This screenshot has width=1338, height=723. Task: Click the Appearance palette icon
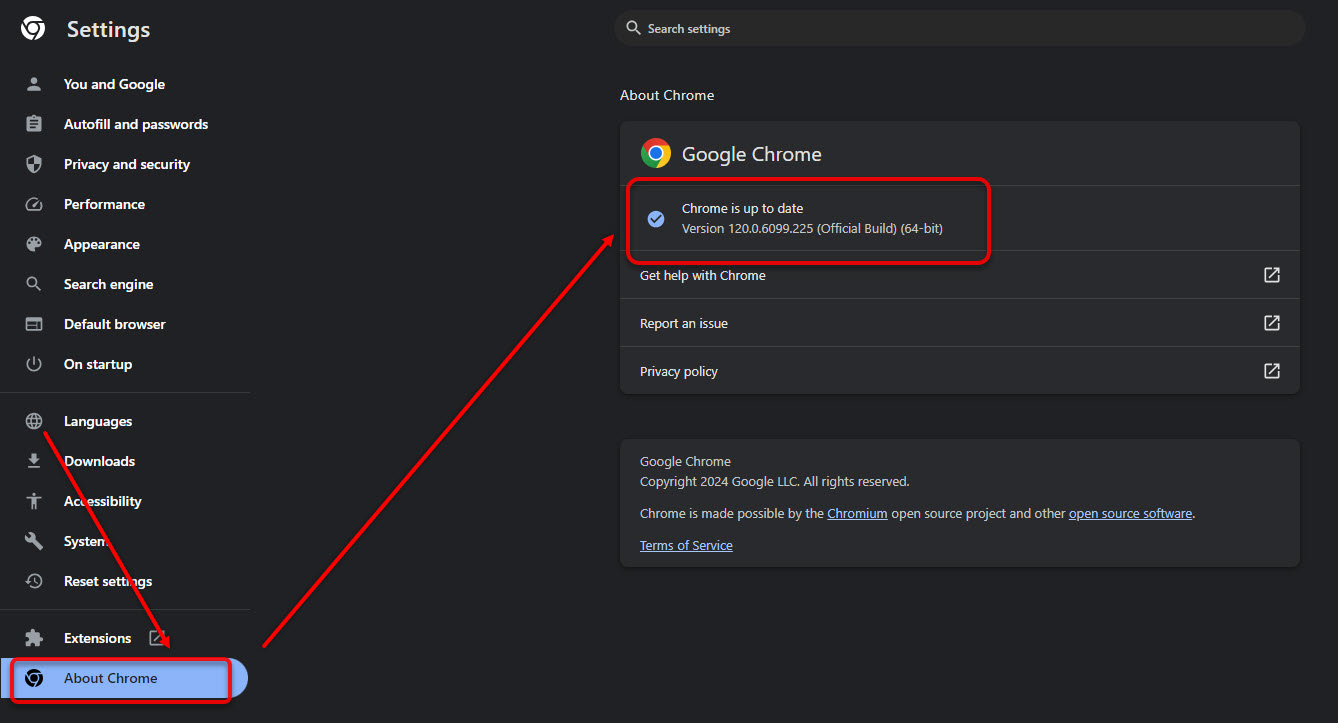tap(34, 244)
